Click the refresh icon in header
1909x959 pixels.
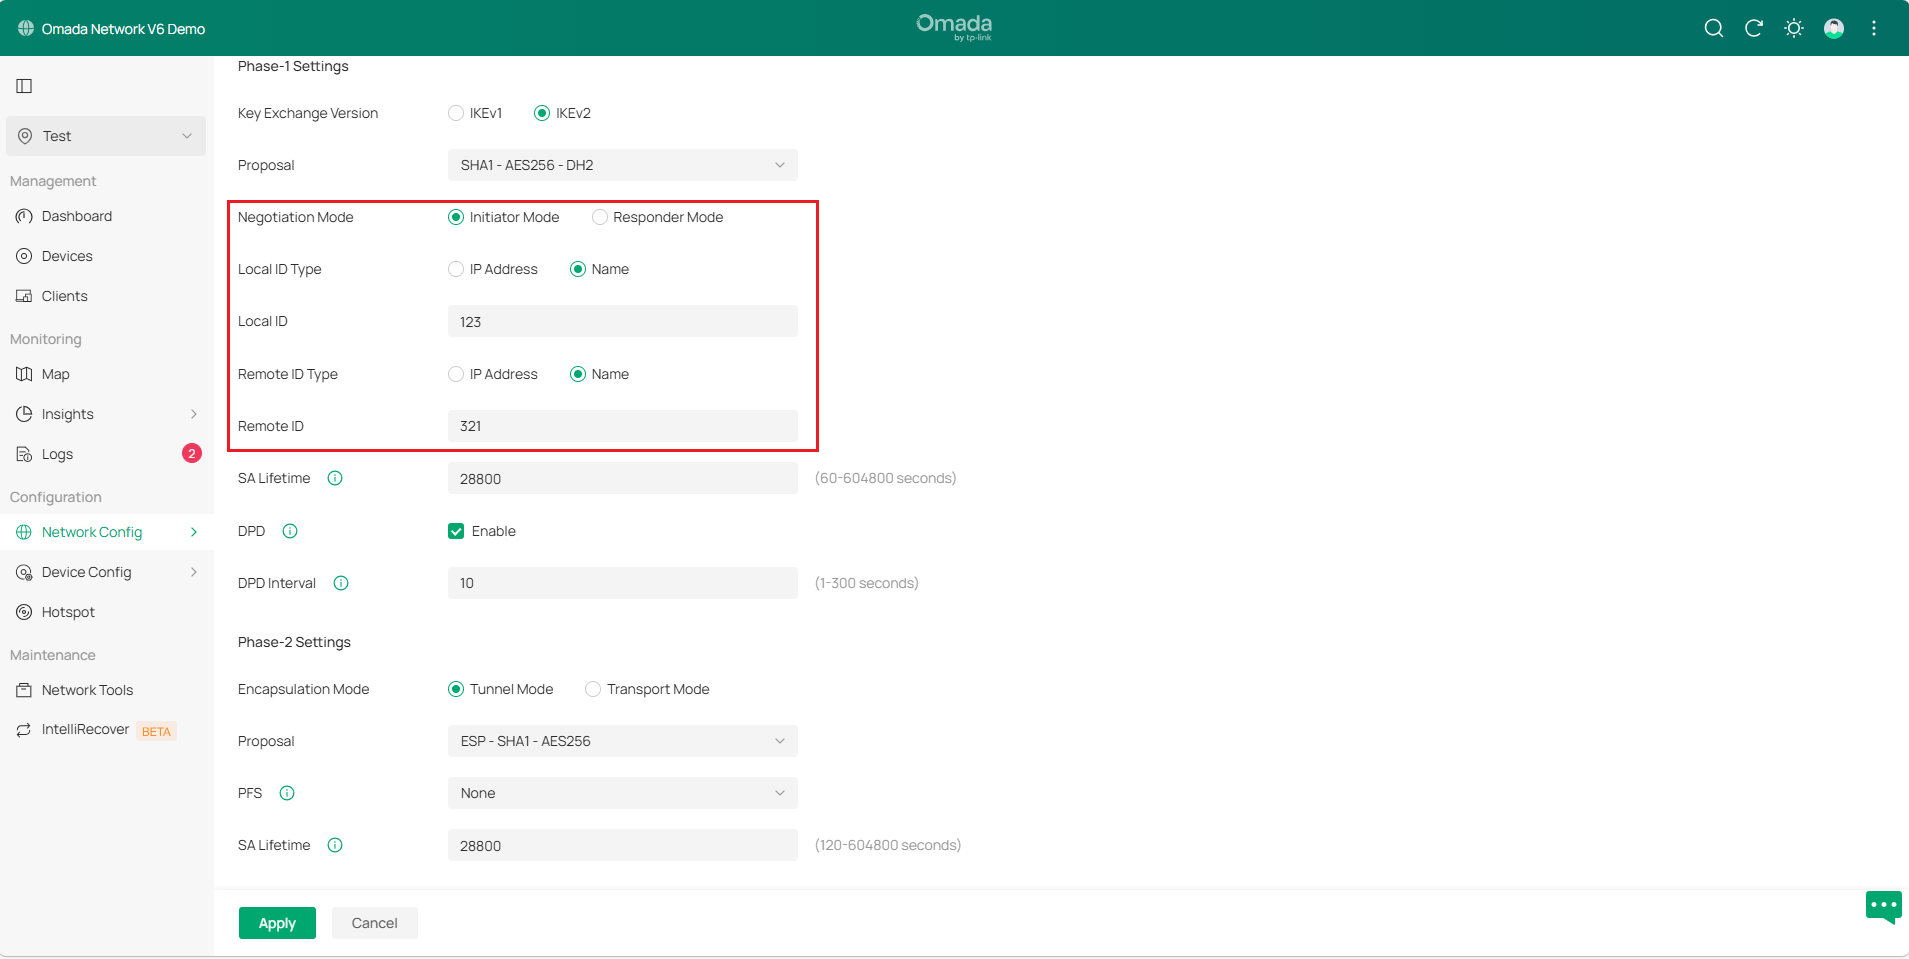pos(1753,28)
